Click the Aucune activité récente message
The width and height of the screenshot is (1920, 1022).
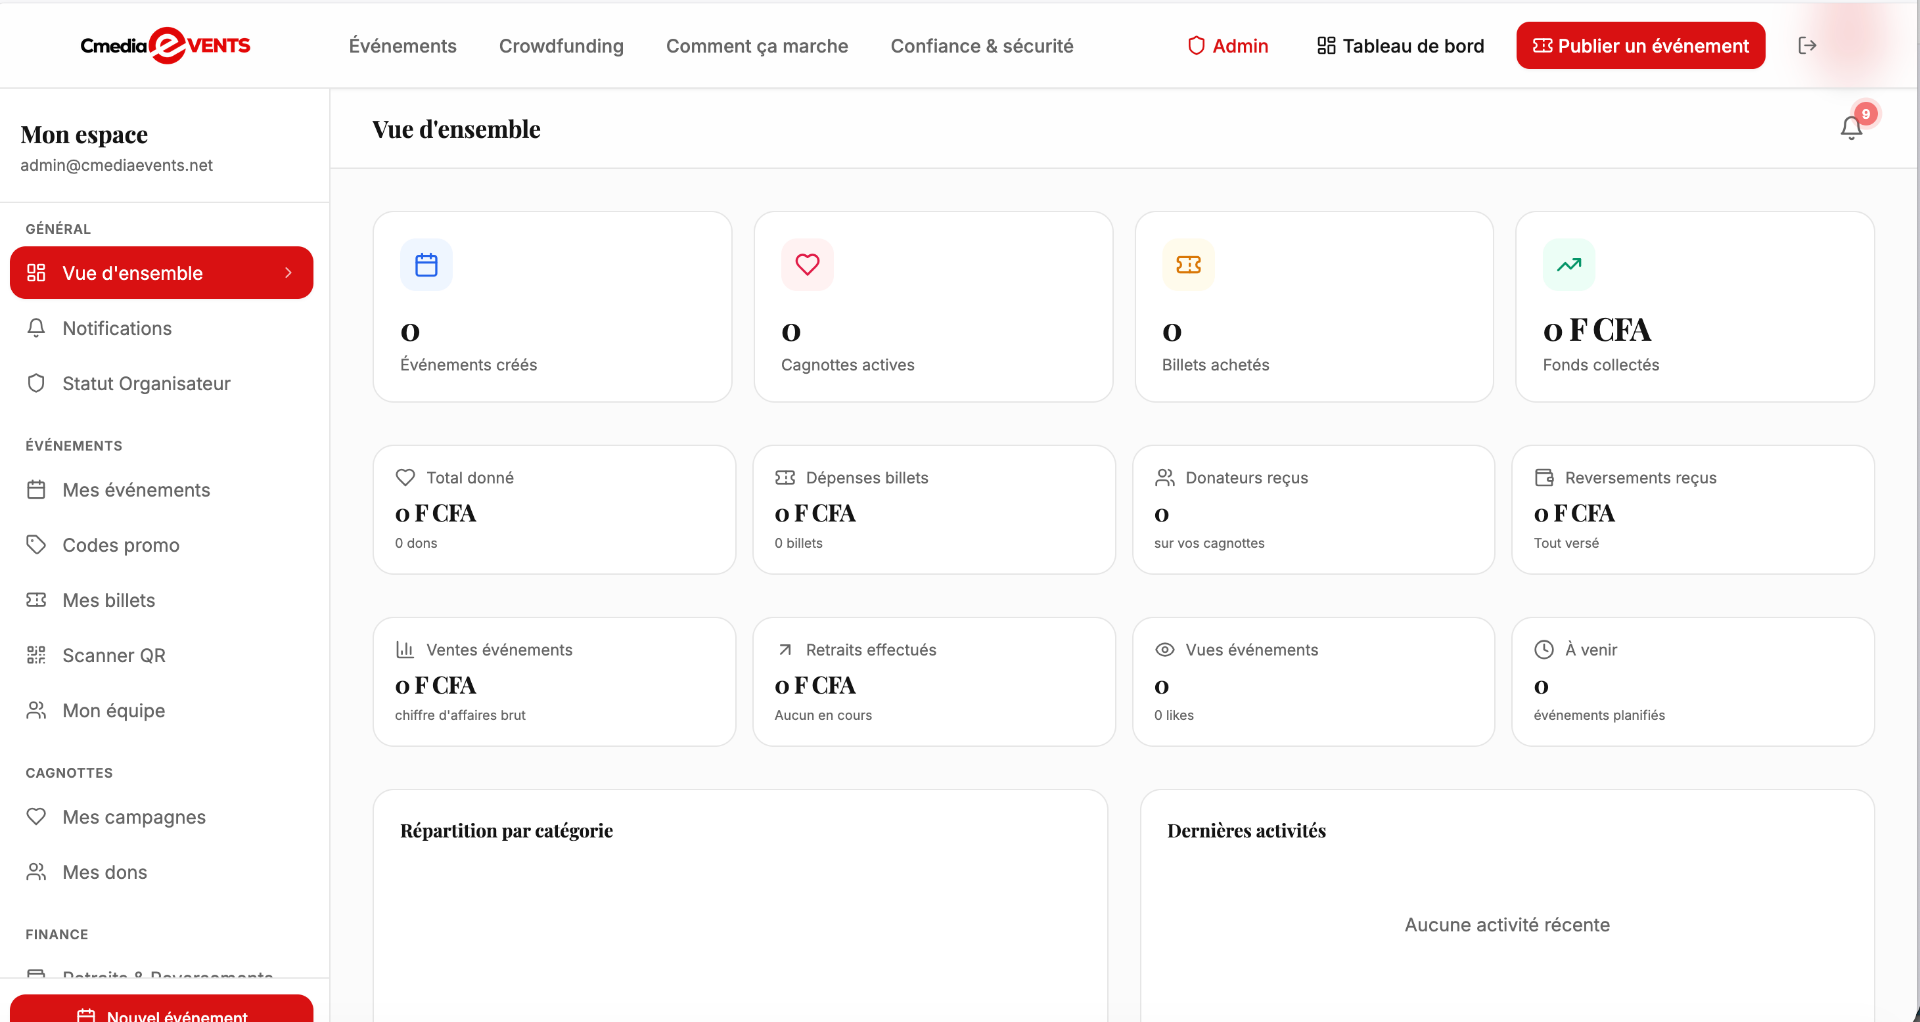(x=1507, y=925)
